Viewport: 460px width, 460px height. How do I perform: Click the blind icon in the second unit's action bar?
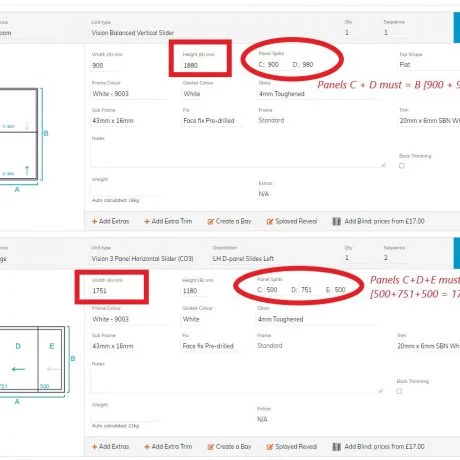pyautogui.click(x=337, y=447)
